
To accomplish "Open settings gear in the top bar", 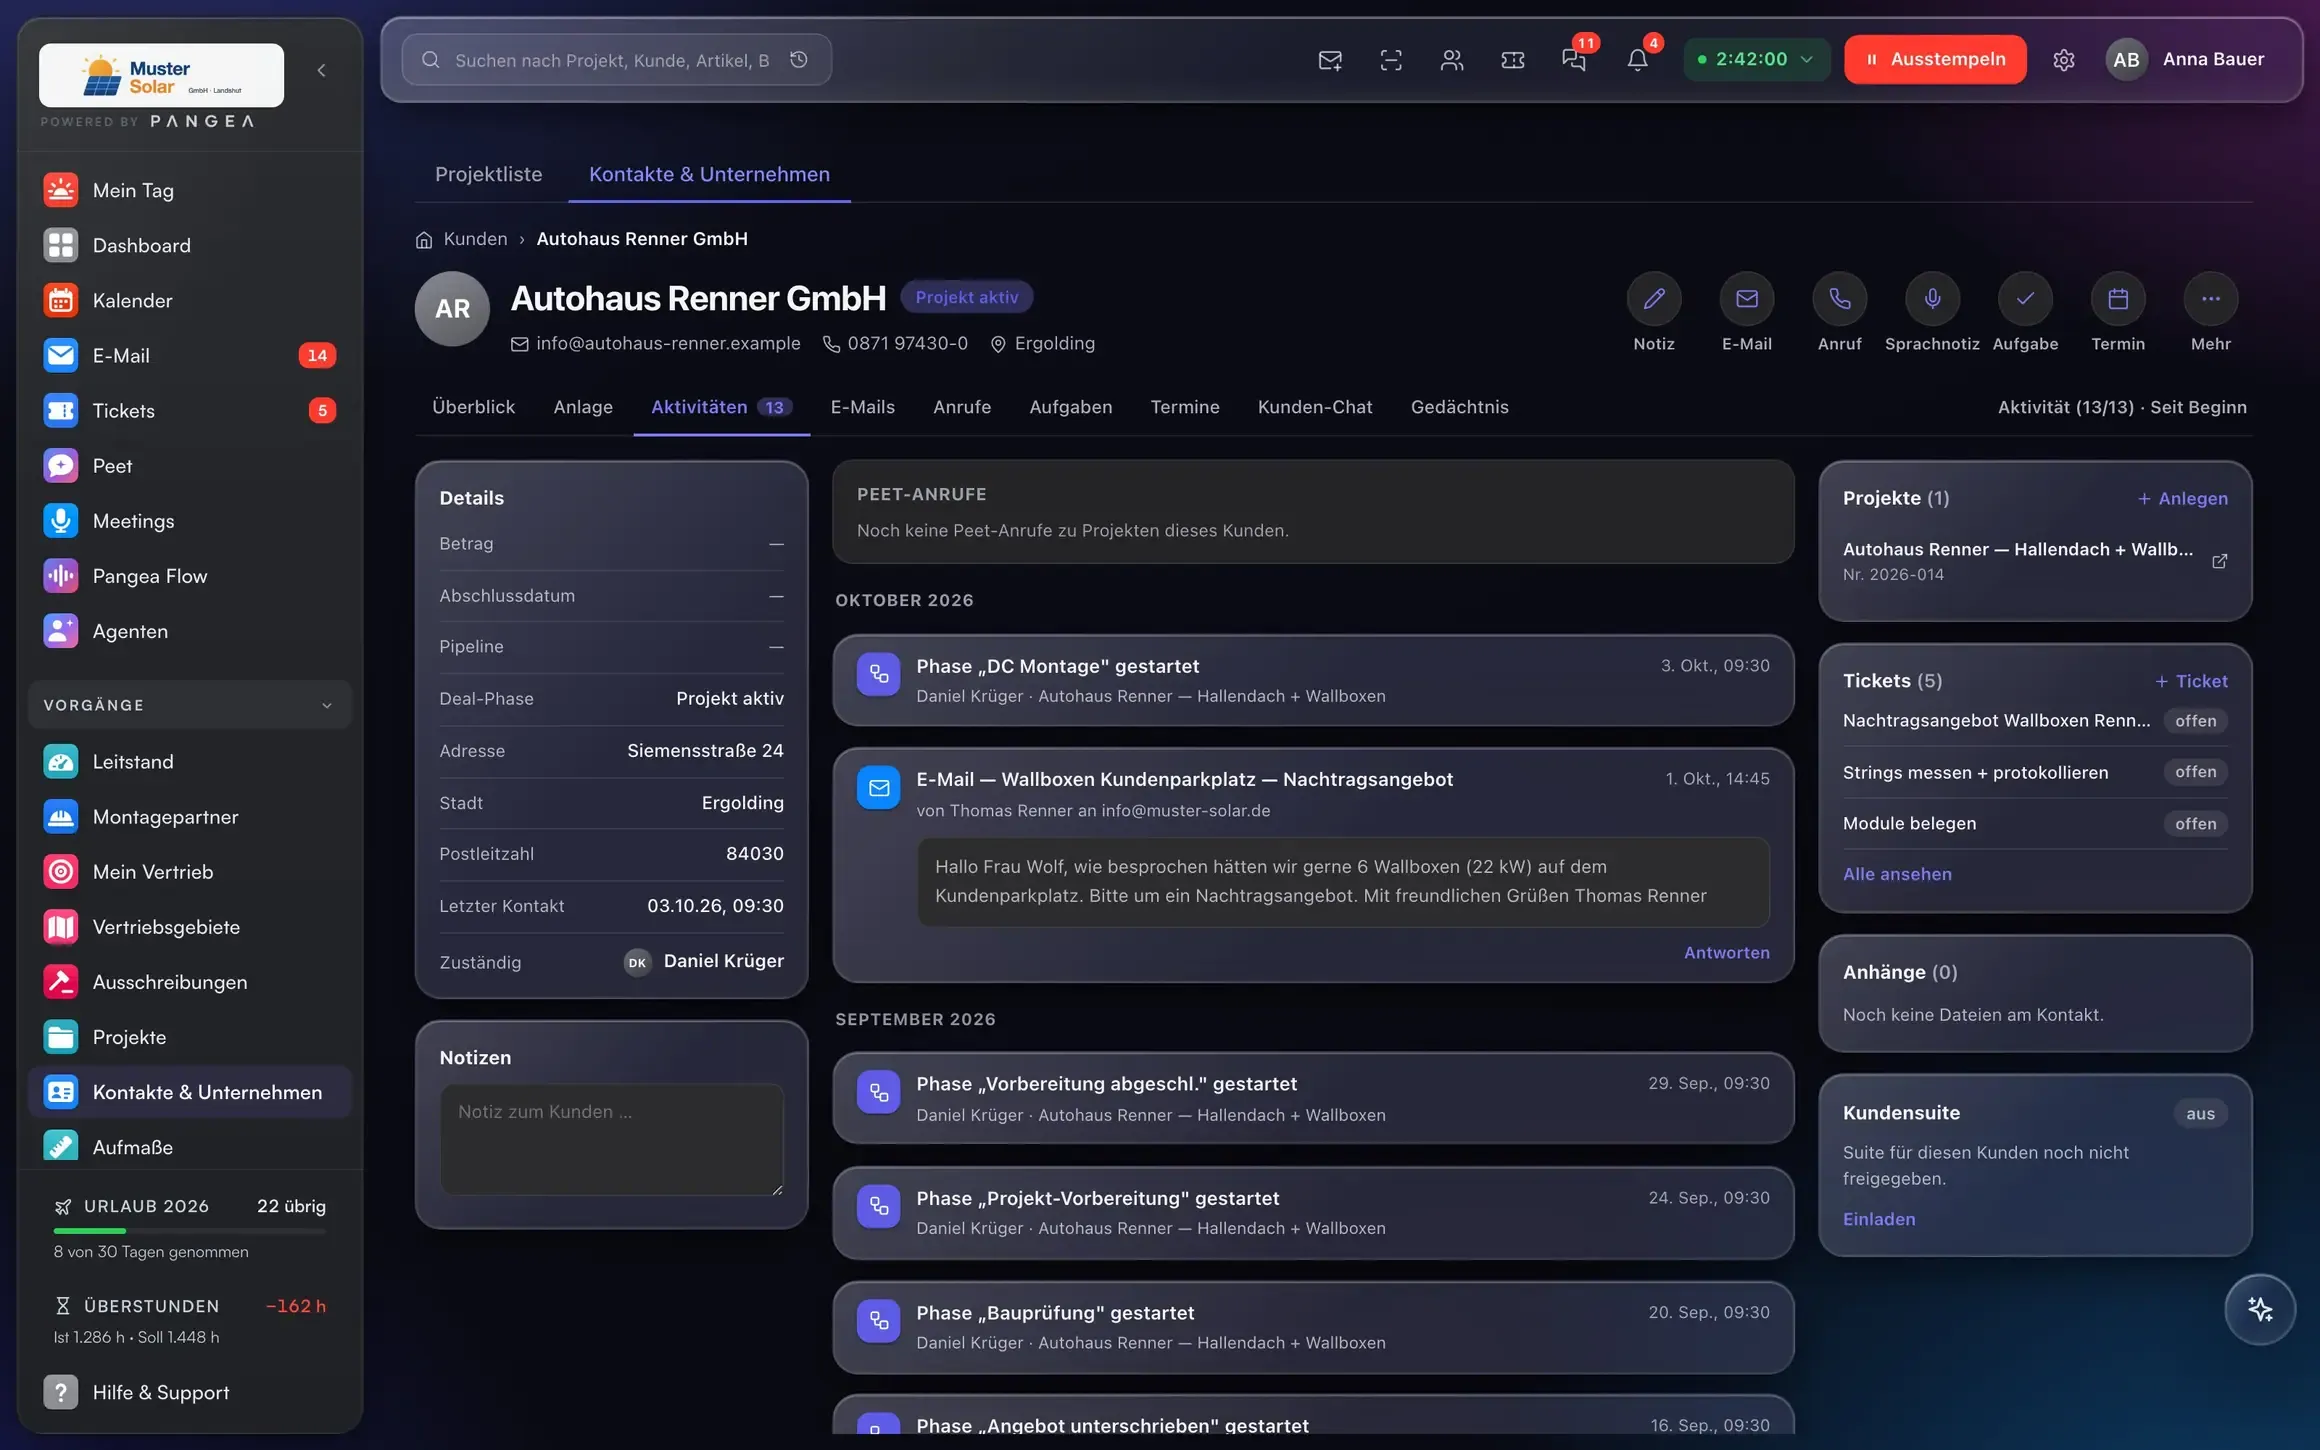I will (x=2063, y=60).
